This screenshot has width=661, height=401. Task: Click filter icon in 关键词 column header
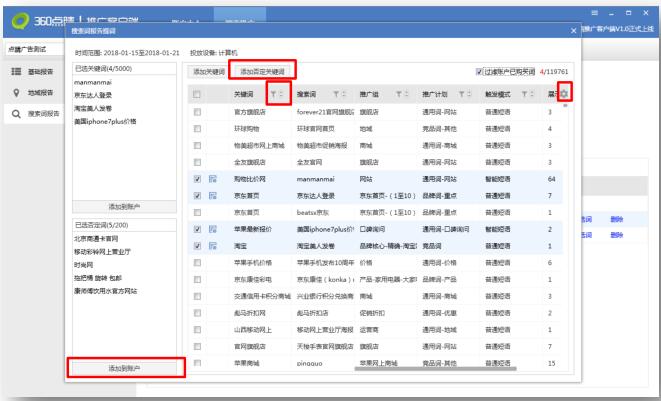(272, 93)
